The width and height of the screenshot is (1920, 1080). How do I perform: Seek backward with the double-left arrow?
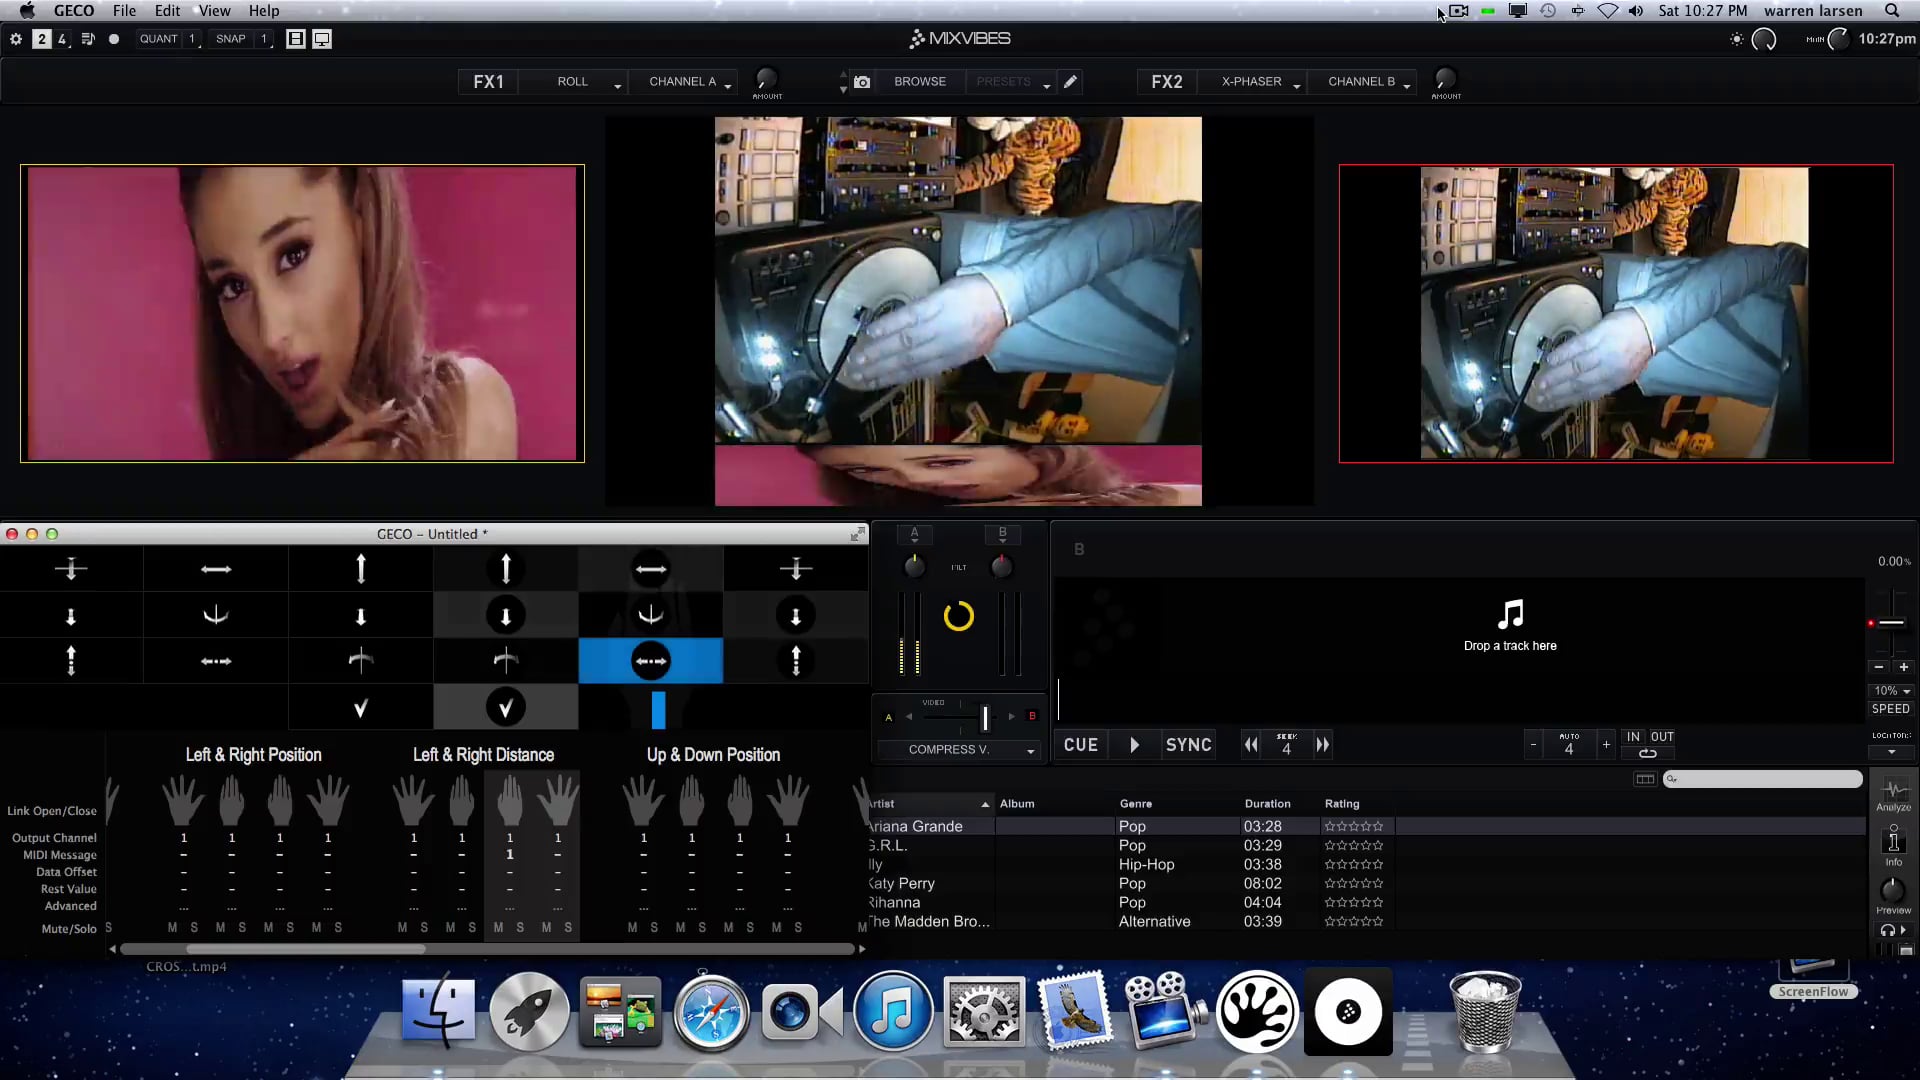pos(1251,745)
